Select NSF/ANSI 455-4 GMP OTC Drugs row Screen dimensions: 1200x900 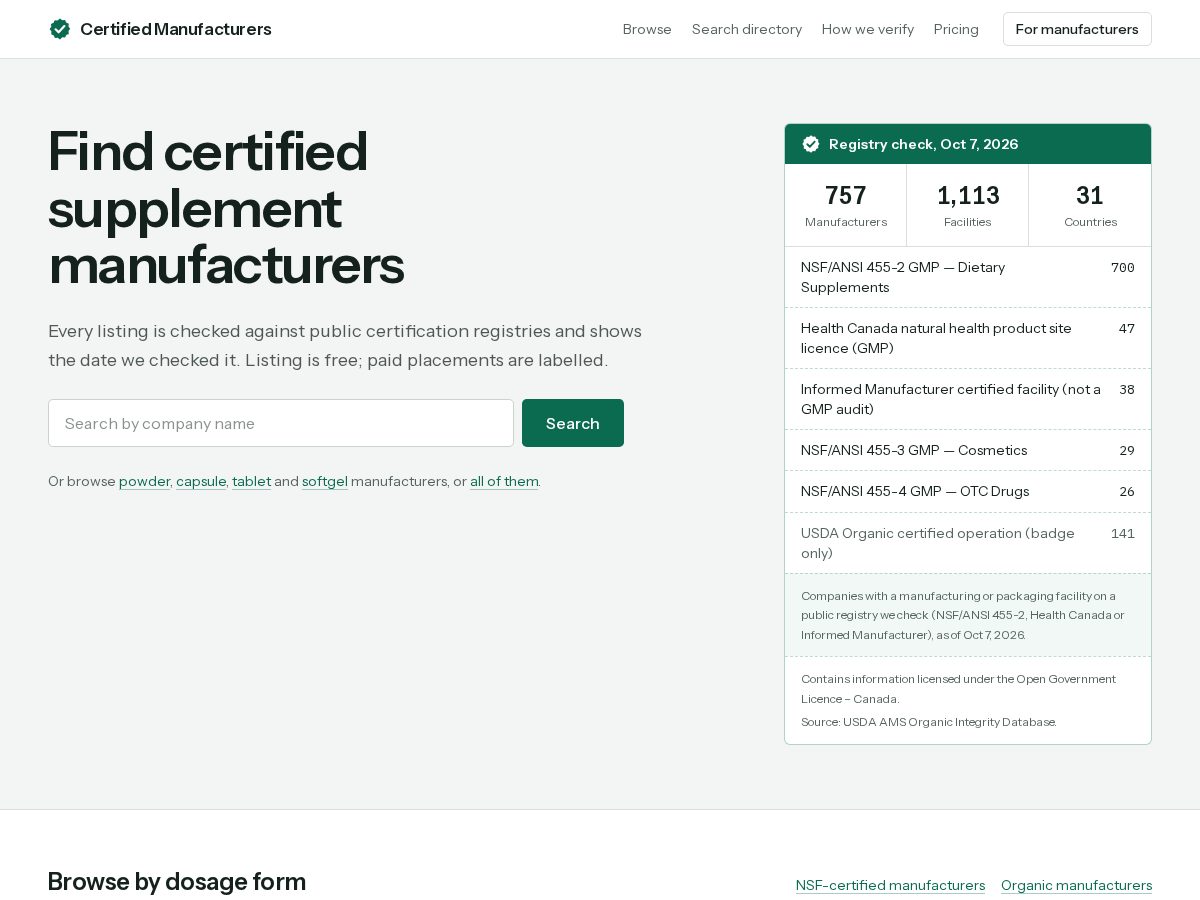(968, 491)
